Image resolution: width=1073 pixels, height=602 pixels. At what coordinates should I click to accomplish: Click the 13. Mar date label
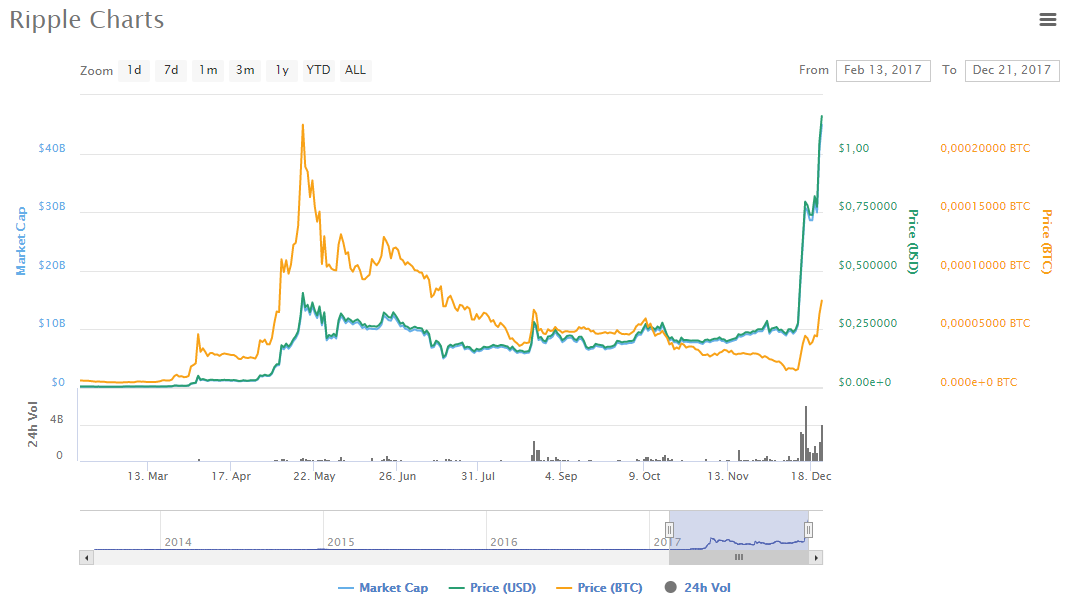[x=148, y=476]
